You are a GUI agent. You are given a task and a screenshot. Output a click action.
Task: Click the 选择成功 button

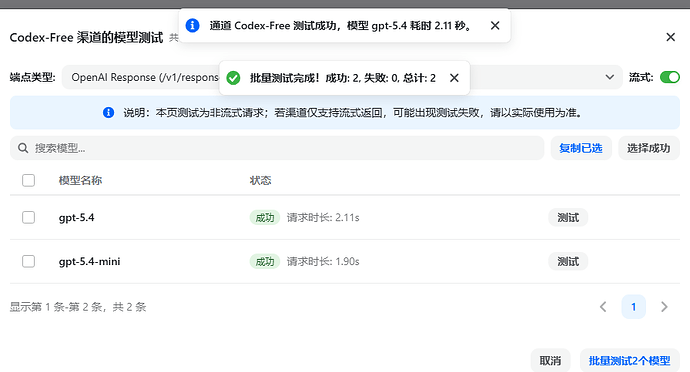click(x=649, y=148)
